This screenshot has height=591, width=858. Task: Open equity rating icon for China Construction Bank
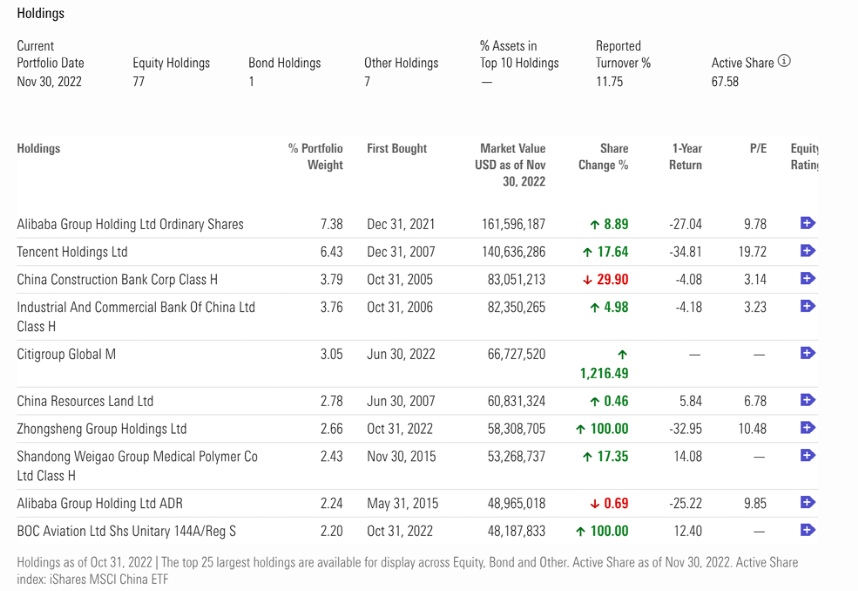(808, 278)
